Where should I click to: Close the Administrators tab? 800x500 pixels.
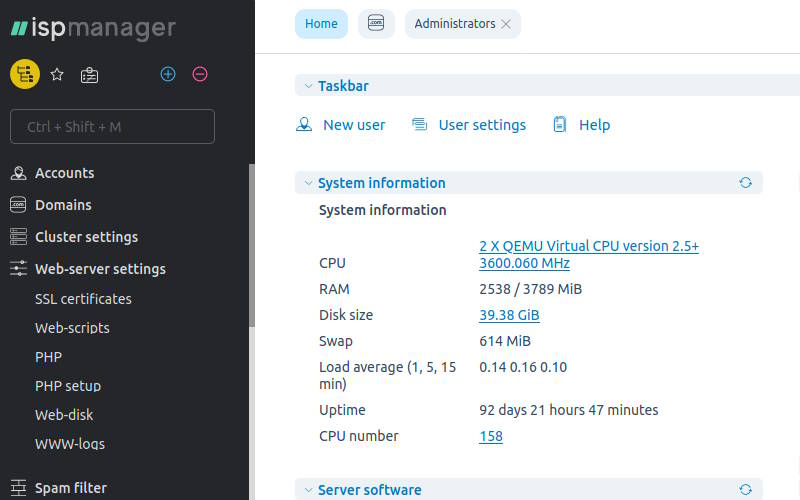click(506, 24)
